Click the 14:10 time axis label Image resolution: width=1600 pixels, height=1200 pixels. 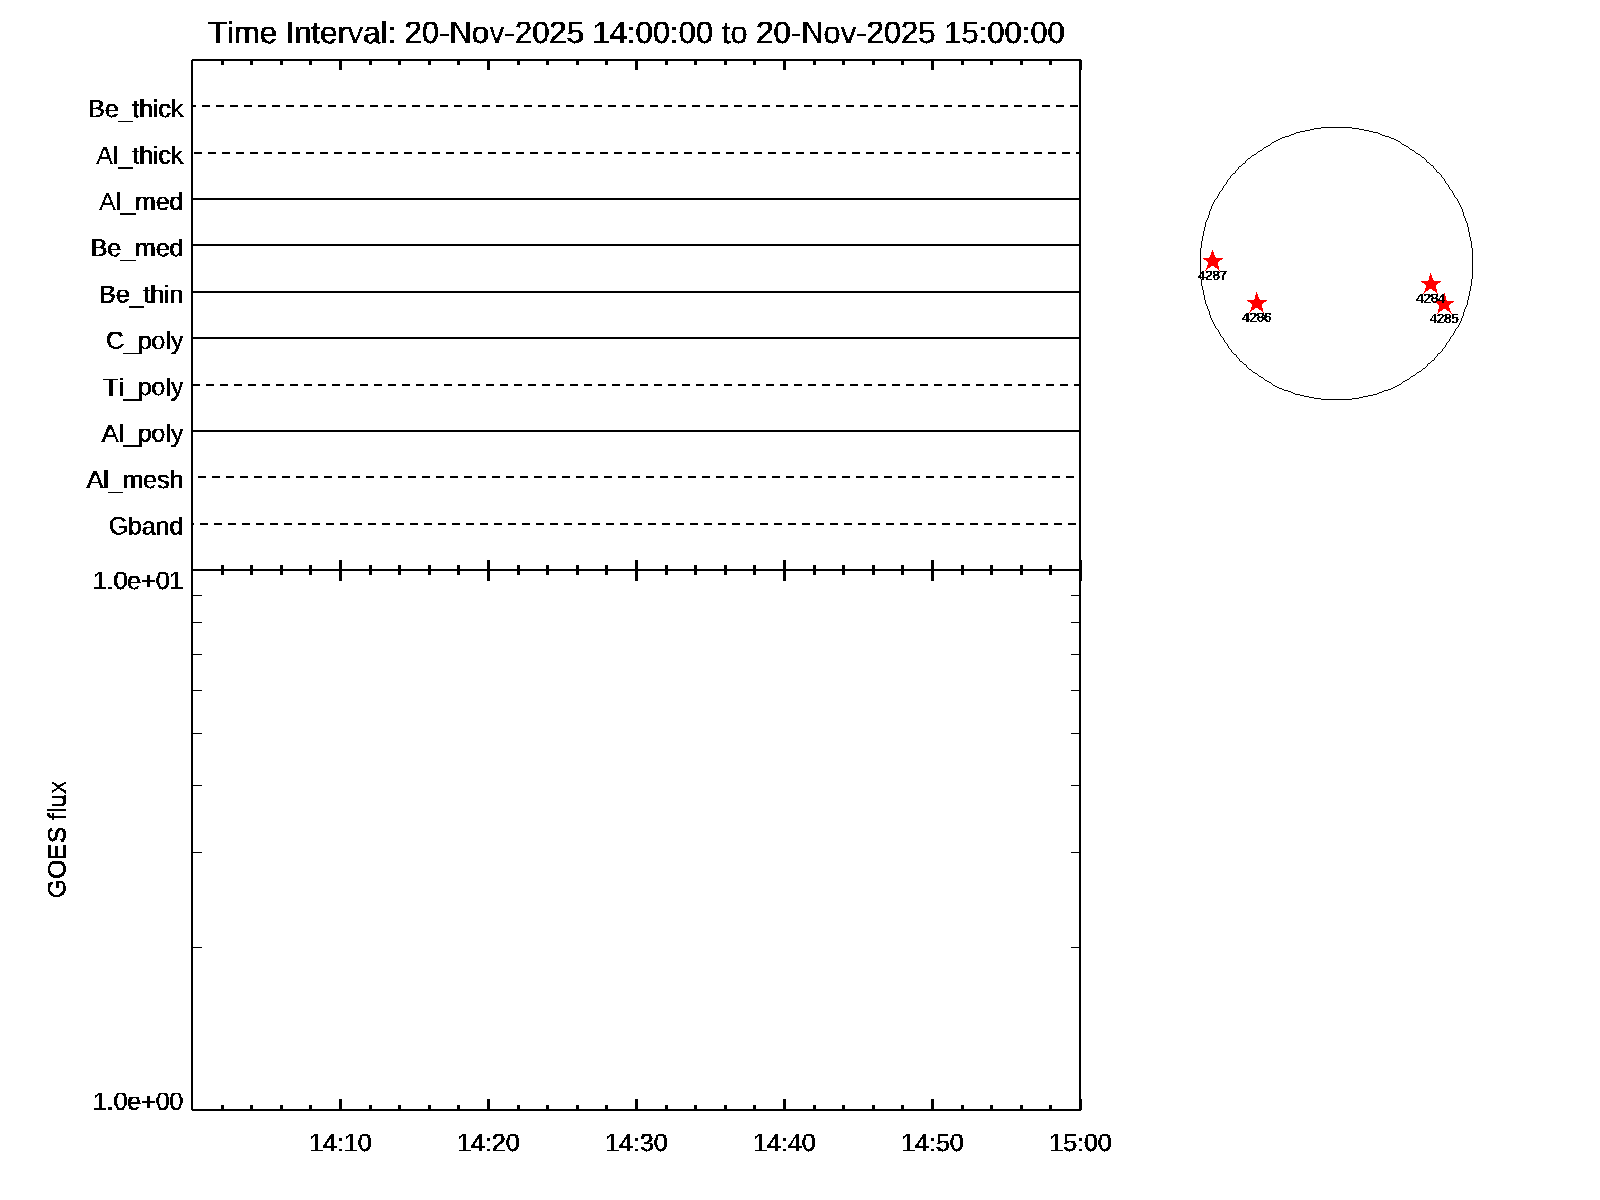tap(340, 1143)
